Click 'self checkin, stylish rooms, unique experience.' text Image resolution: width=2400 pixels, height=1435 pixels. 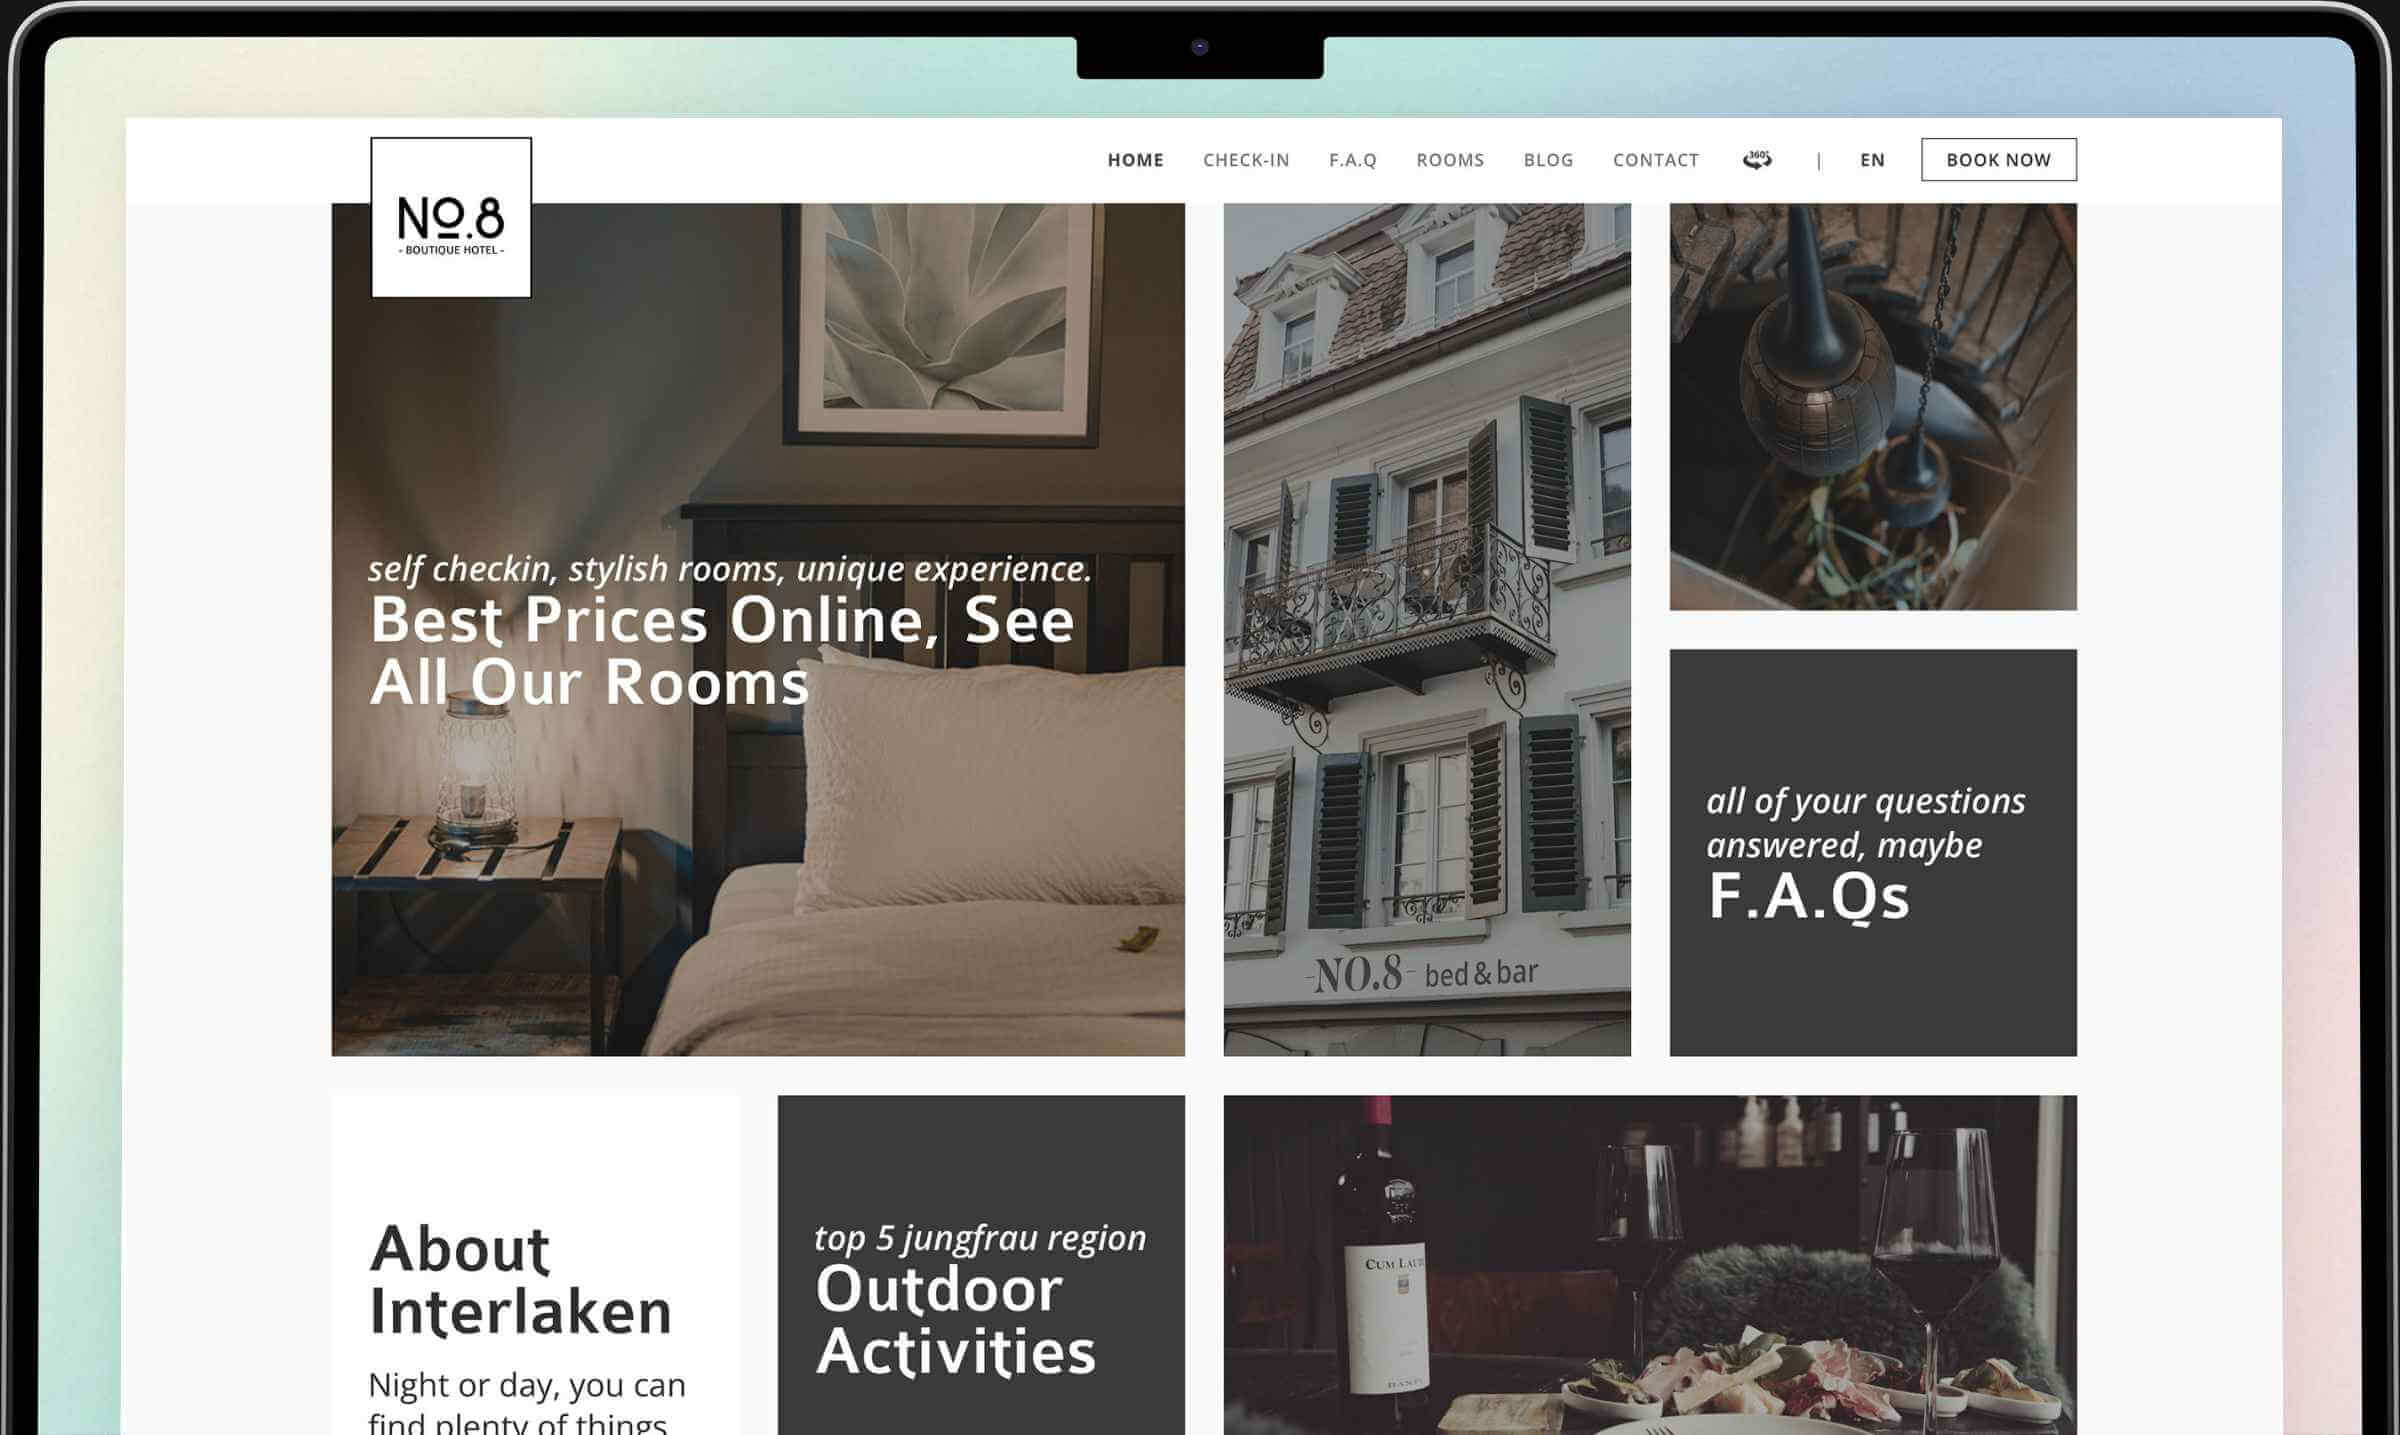[x=730, y=568]
